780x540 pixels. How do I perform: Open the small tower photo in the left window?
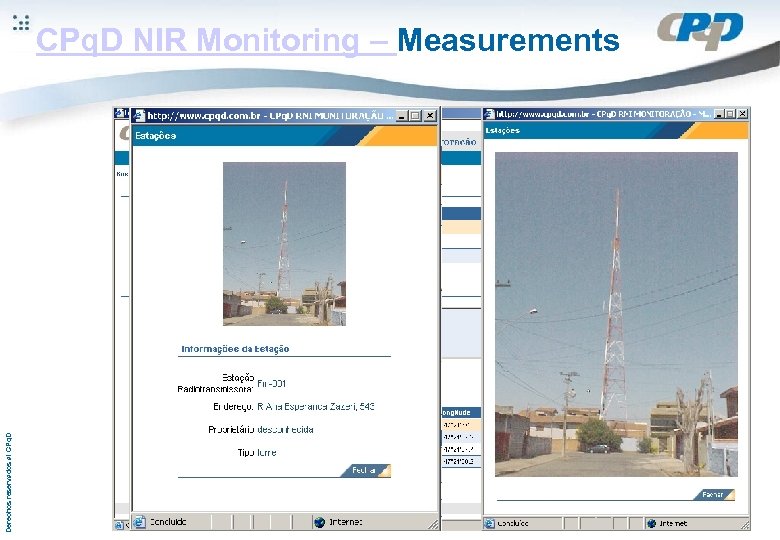tap(284, 244)
